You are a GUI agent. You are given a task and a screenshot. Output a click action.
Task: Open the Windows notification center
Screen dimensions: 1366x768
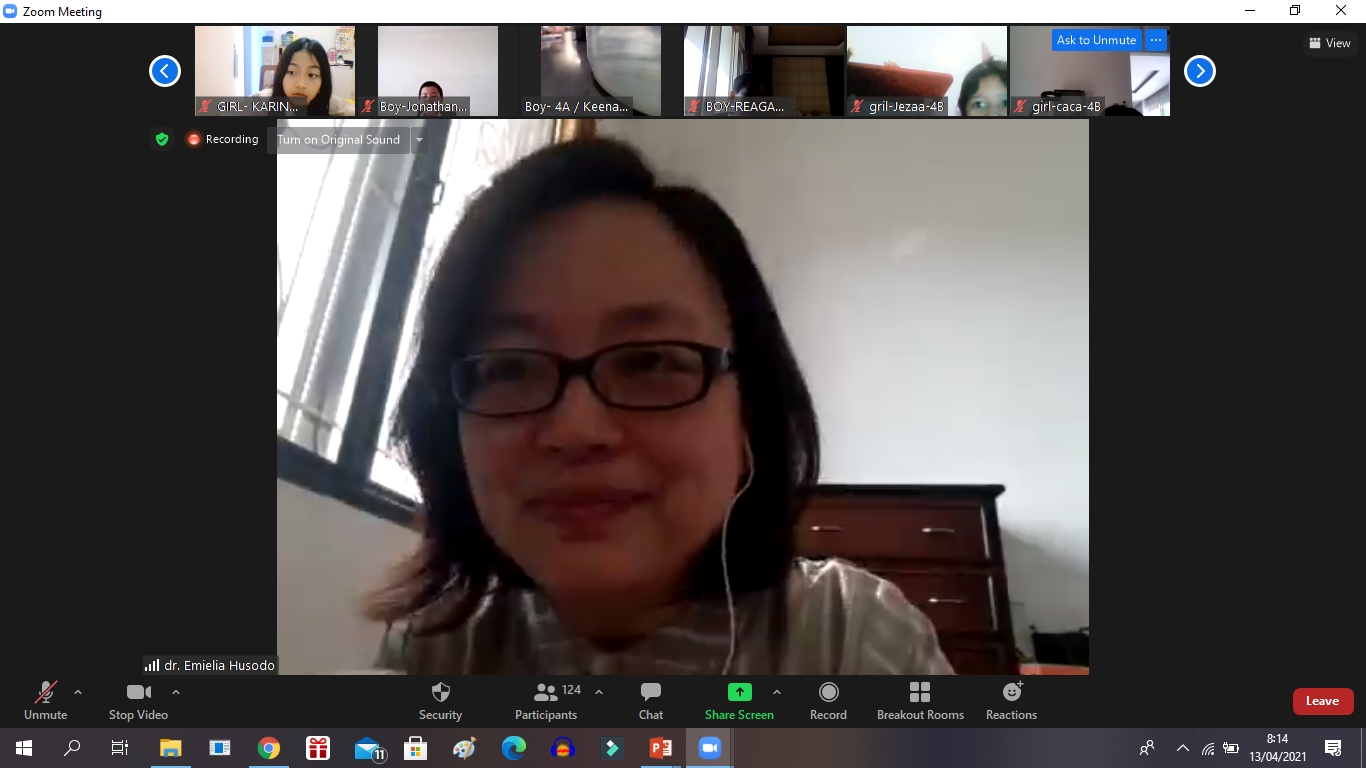[1332, 748]
